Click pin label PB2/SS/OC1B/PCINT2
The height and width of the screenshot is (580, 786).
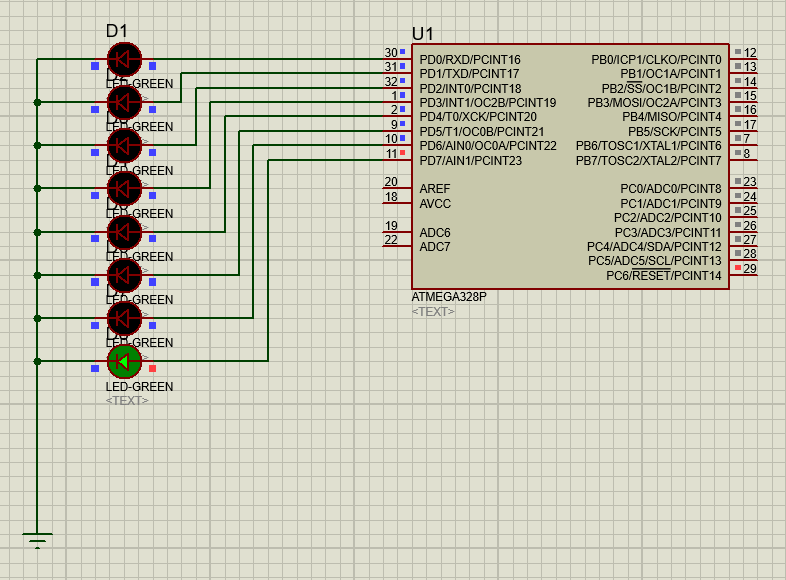pos(662,89)
